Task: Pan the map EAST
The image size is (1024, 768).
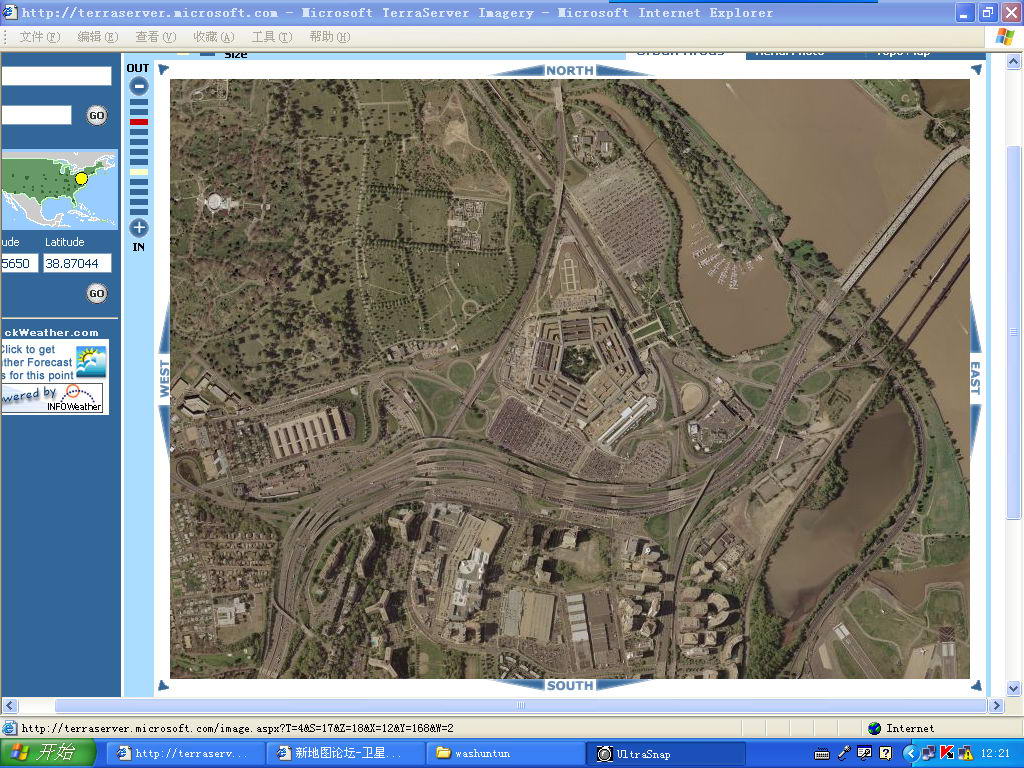Action: 975,379
